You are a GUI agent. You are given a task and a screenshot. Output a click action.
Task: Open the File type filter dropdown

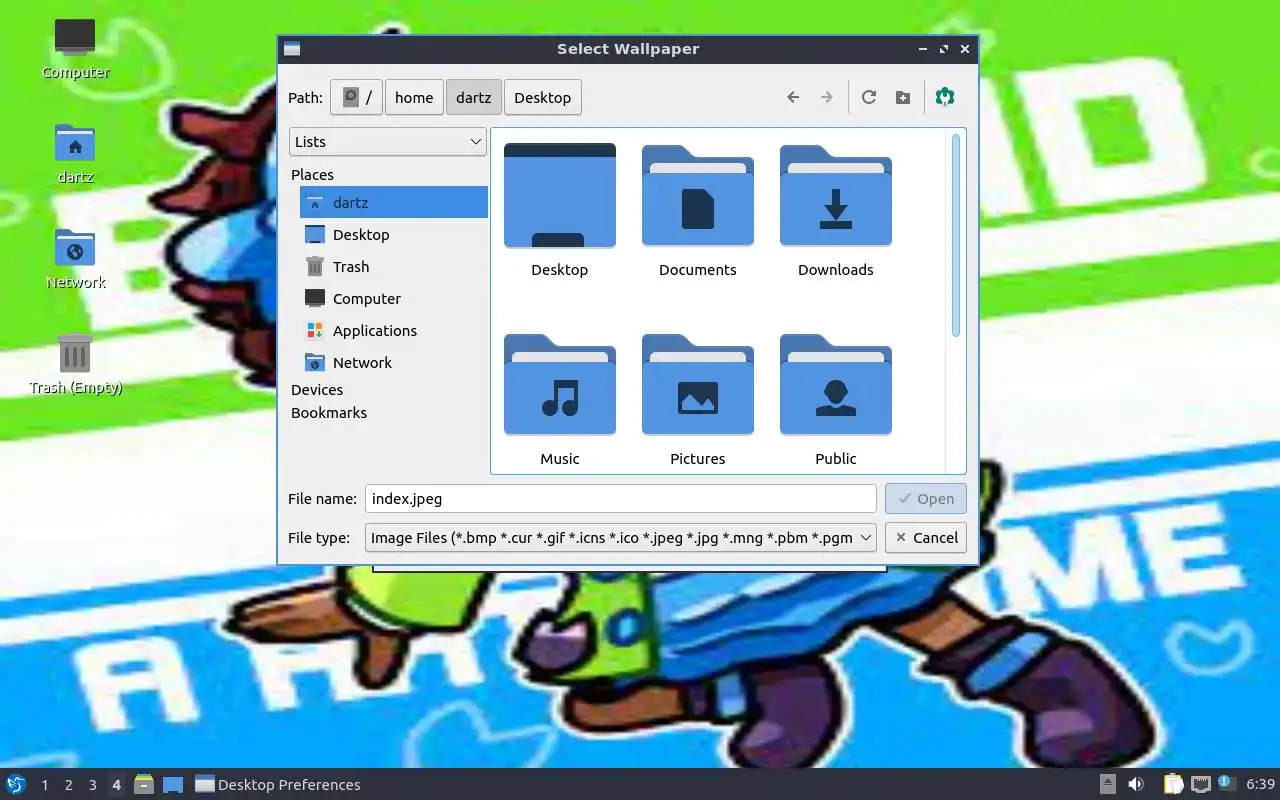[x=621, y=538]
